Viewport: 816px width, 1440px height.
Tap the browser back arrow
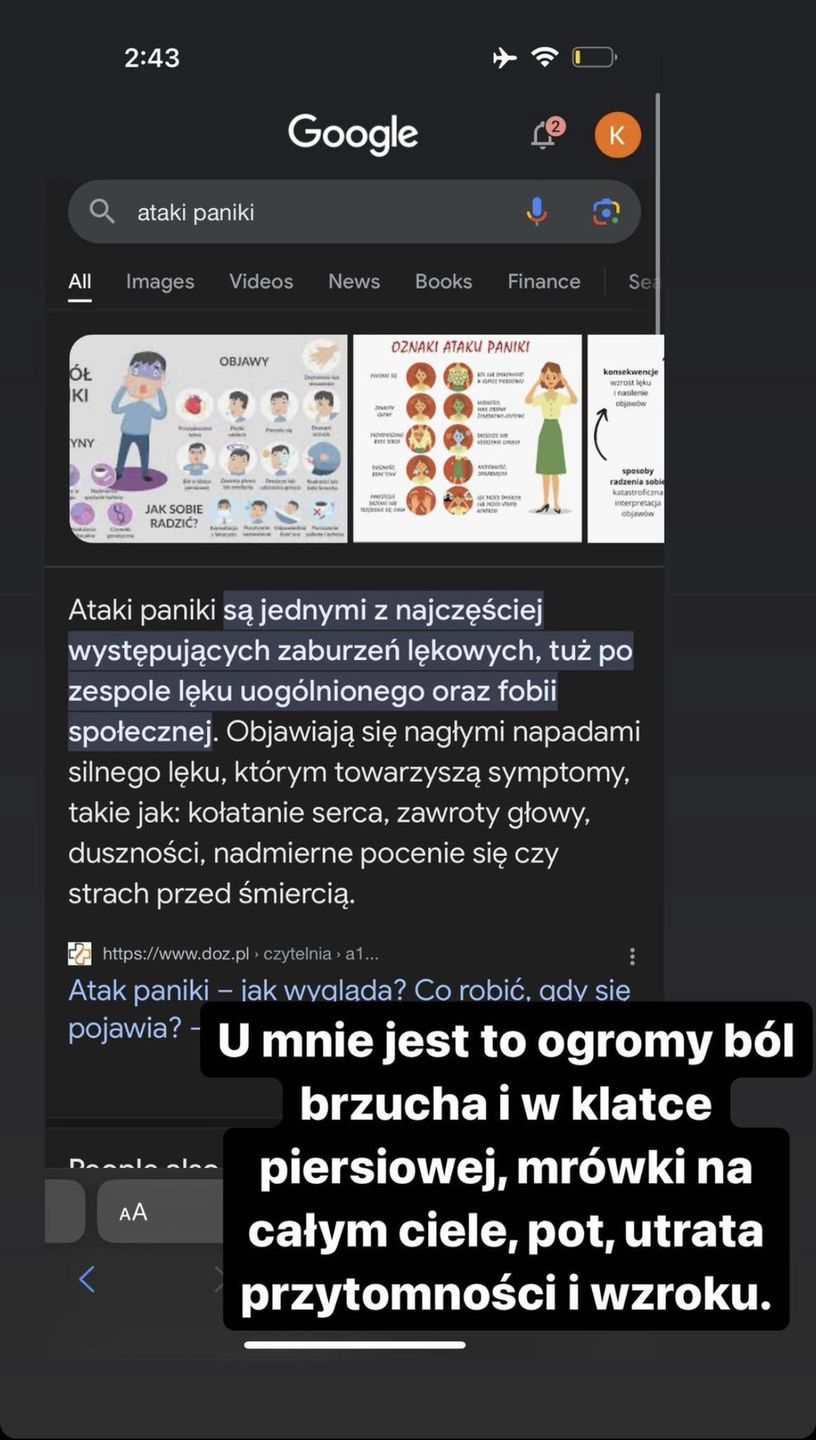pos(87,1278)
